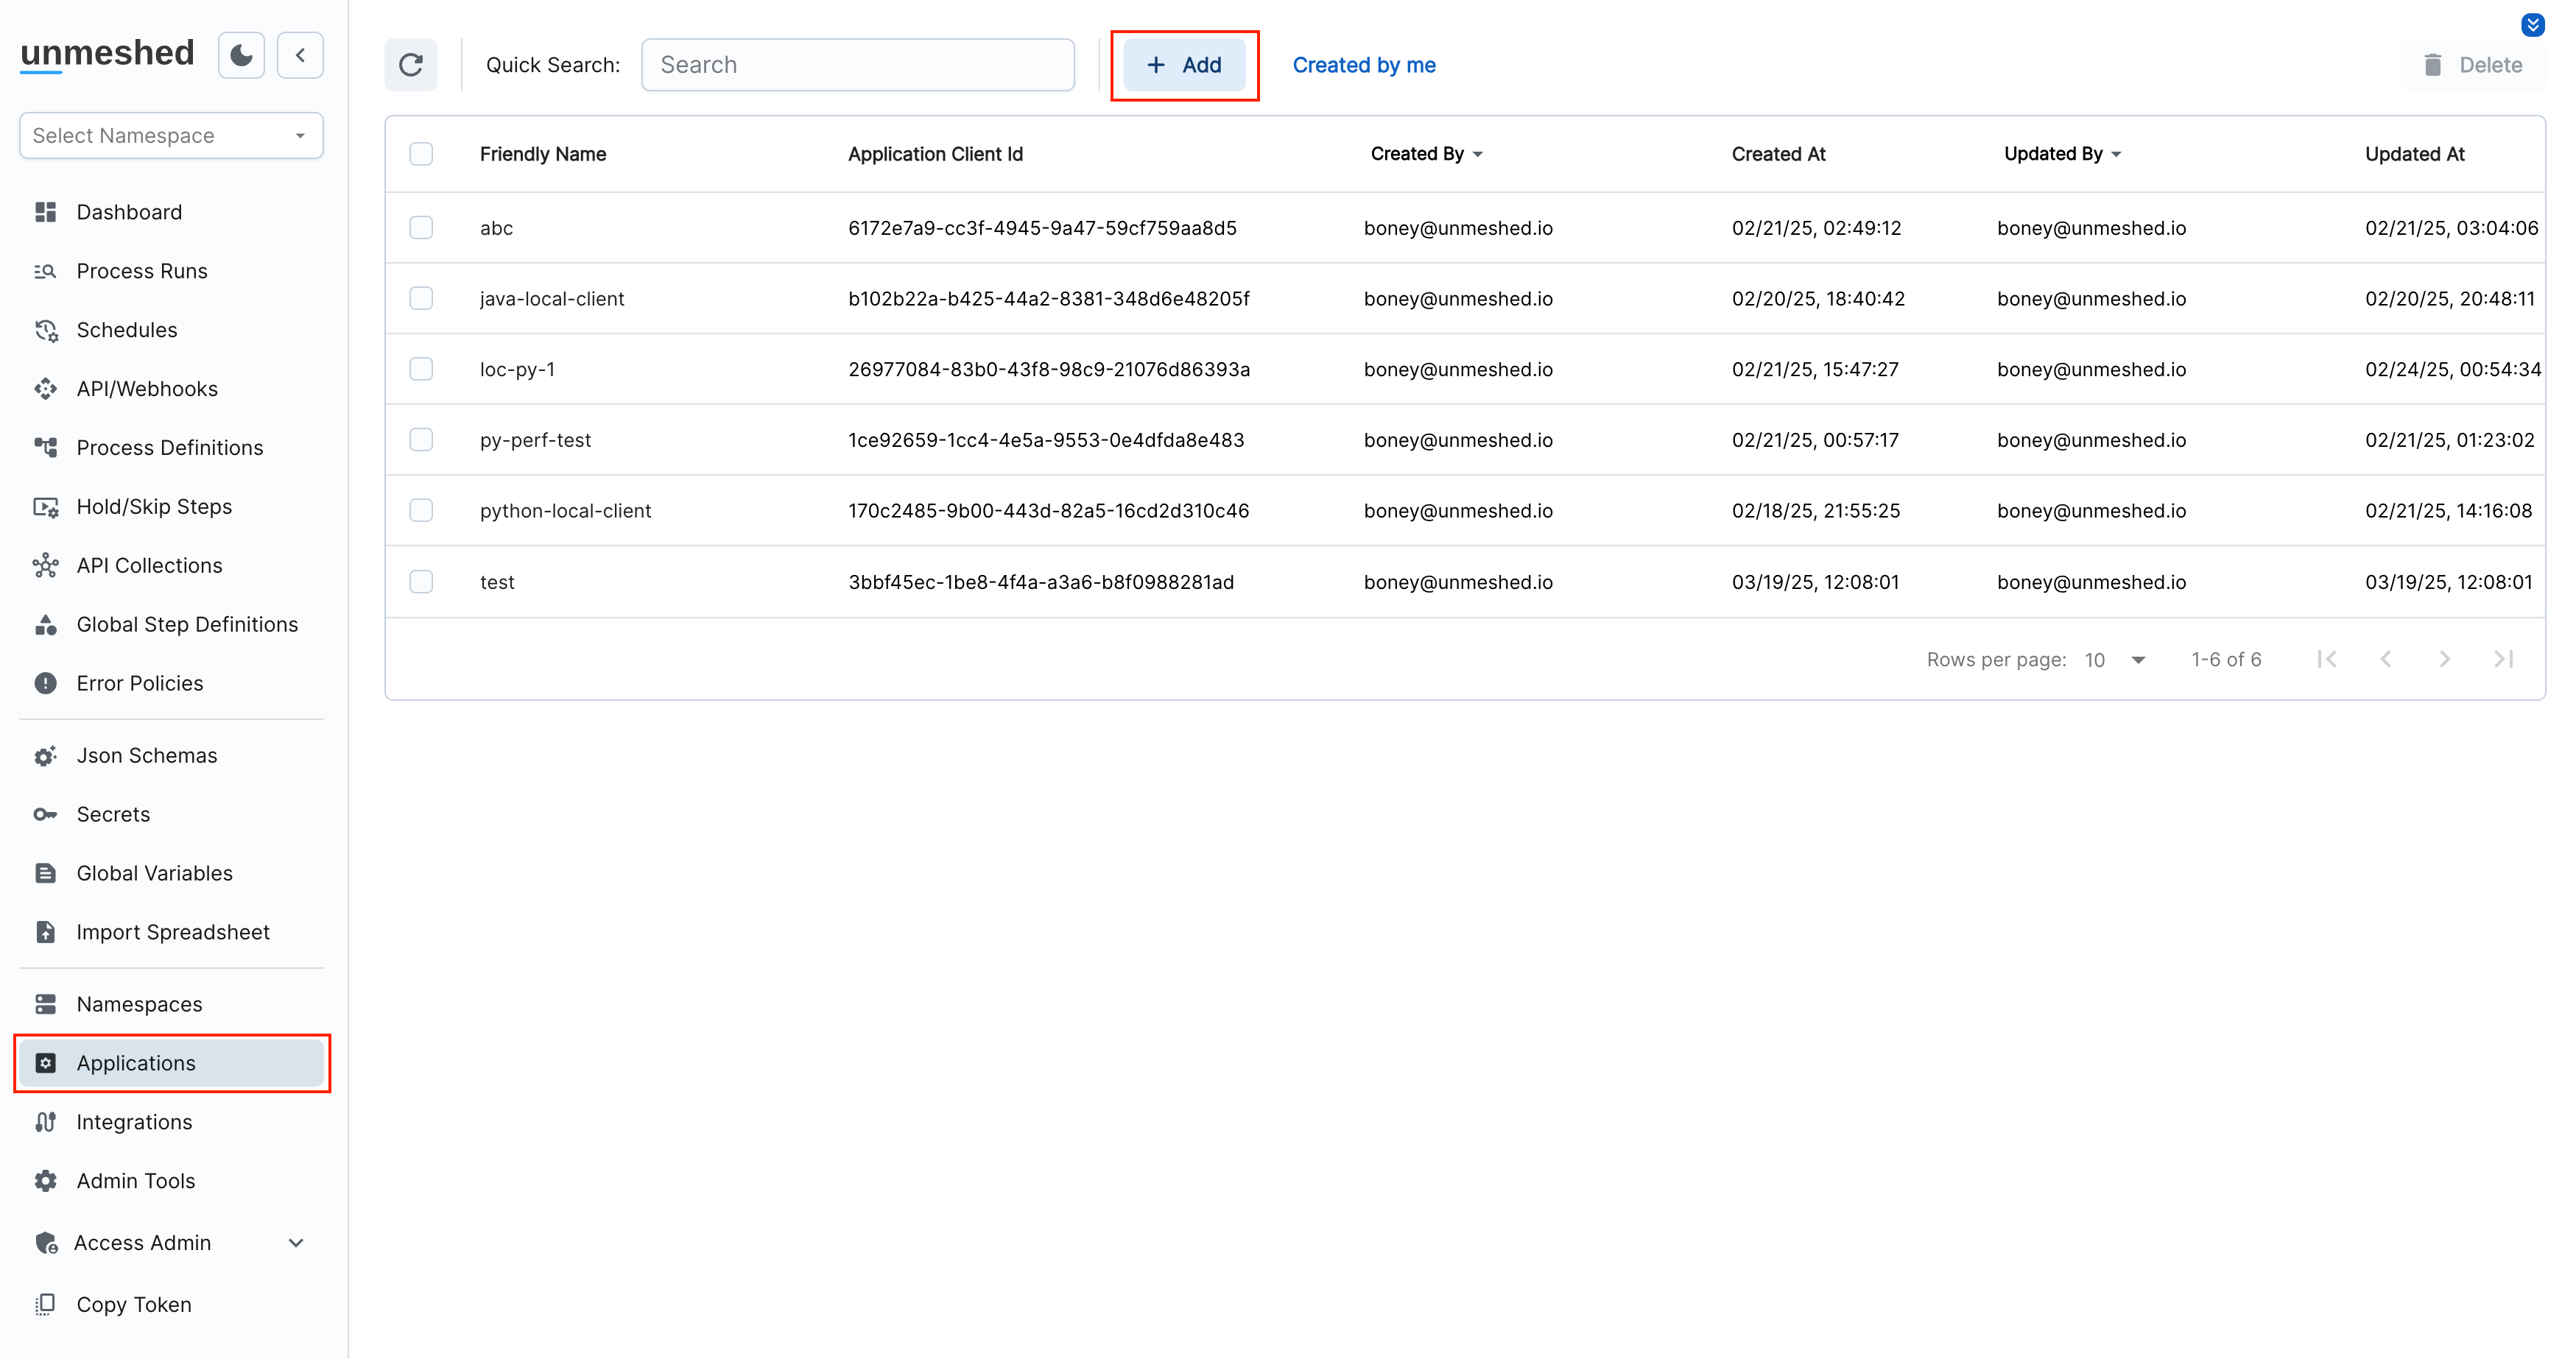The height and width of the screenshot is (1359, 2576).
Task: Open the Rows per page dropdown
Action: click(2113, 659)
